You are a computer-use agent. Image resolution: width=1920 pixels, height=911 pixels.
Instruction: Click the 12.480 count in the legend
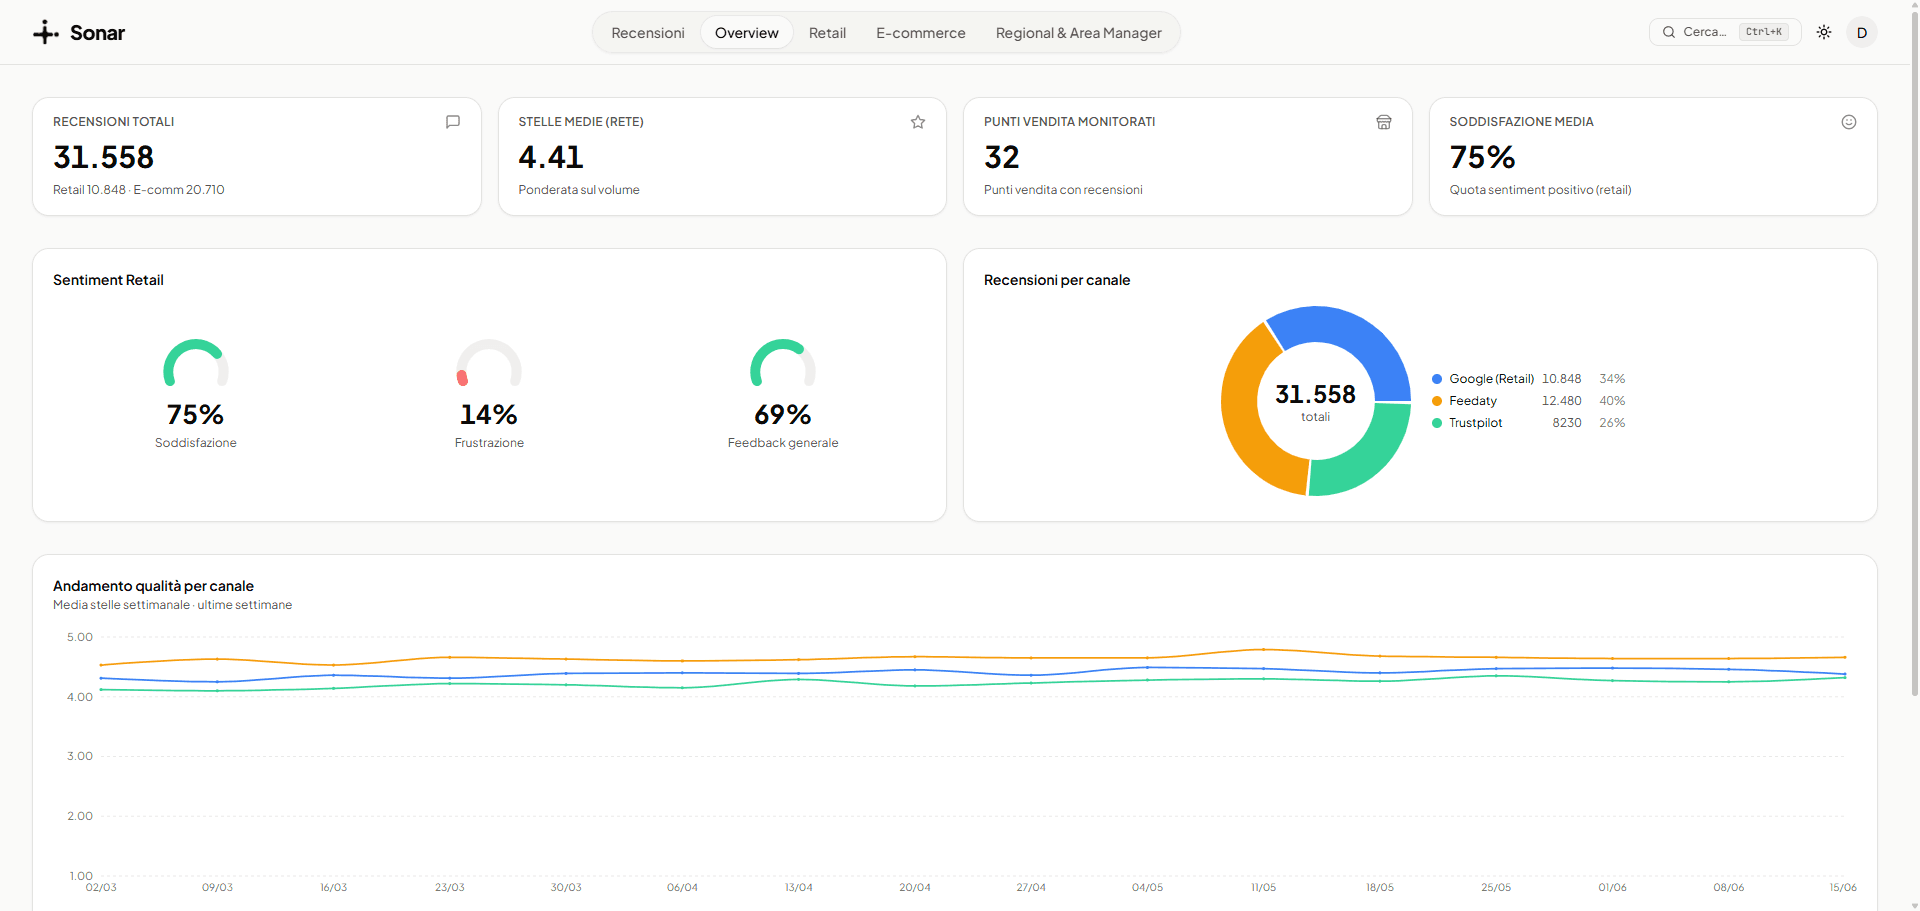point(1562,401)
